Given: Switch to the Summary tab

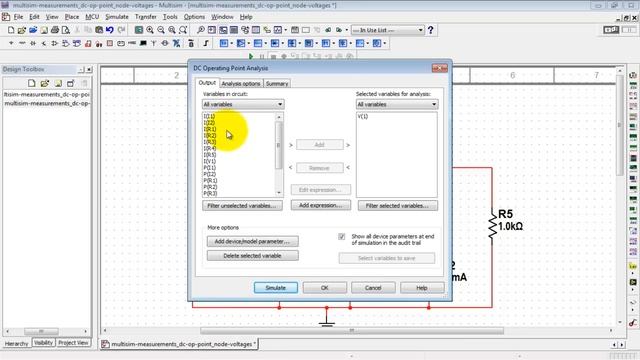Looking at the screenshot, I should coord(277,83).
